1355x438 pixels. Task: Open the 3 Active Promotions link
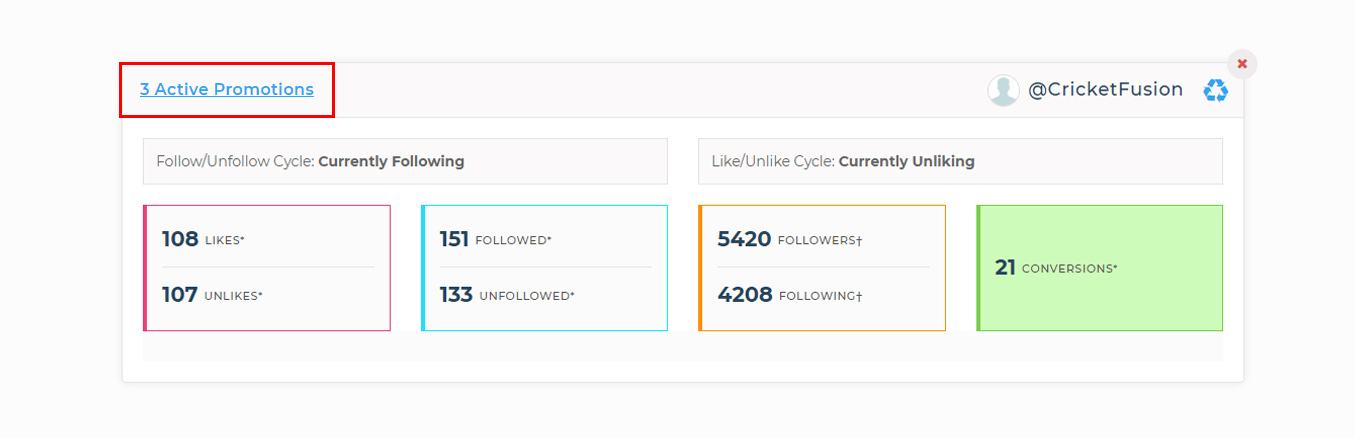[227, 90]
